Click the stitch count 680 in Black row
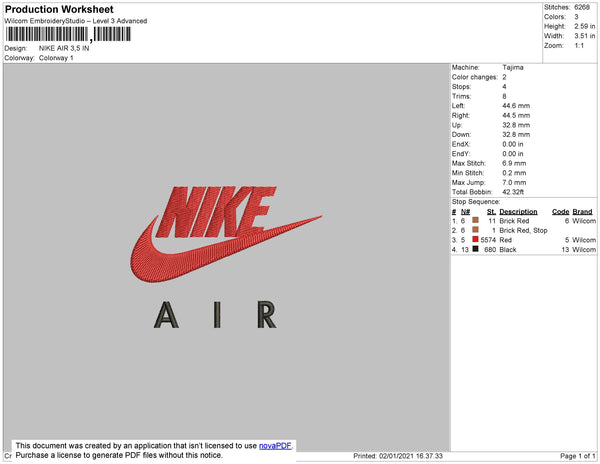 click(x=490, y=249)
